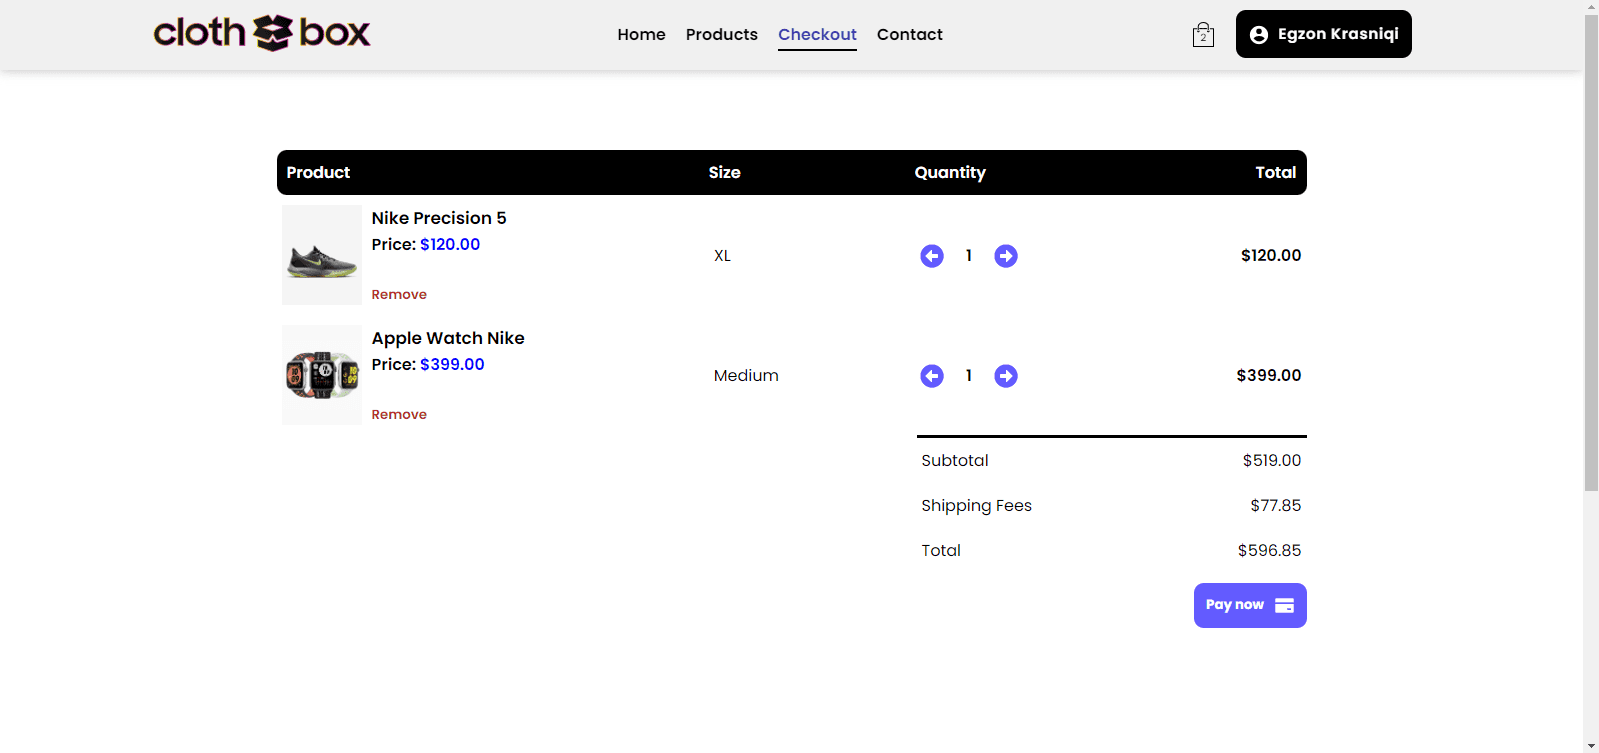This screenshot has width=1599, height=753.
Task: Click the credit card icon in Pay now
Action: (x=1284, y=605)
